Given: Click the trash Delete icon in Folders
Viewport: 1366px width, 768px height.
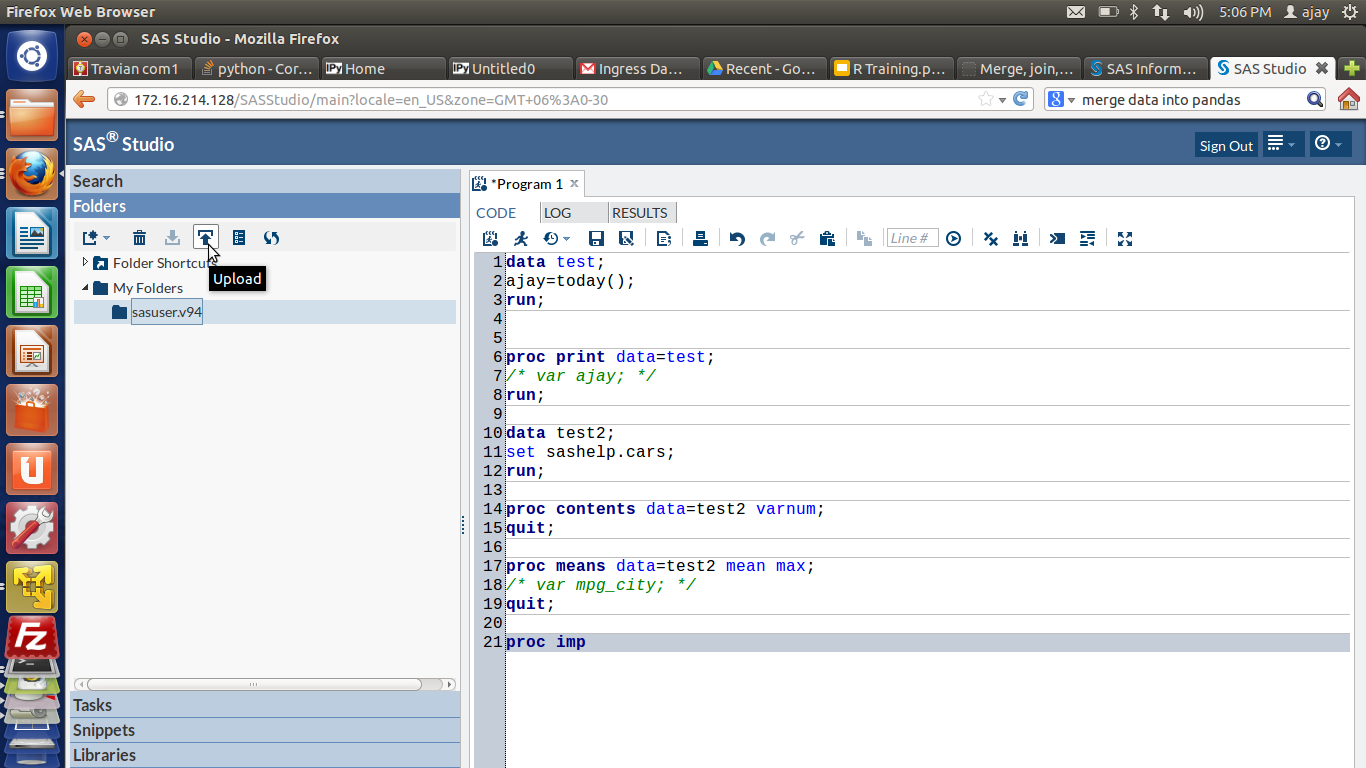Looking at the screenshot, I should pyautogui.click(x=140, y=237).
